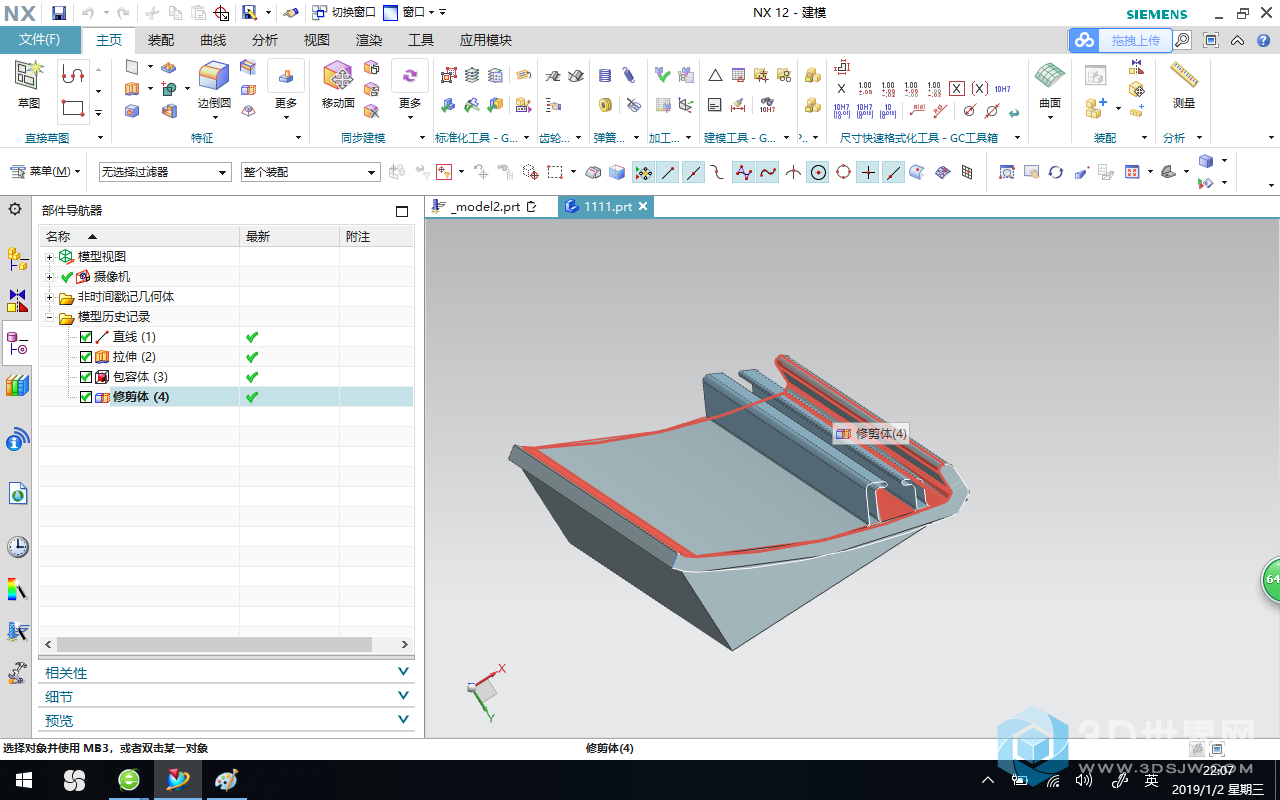1280x800 pixels.
Task: Collapse the 模型历史记录 tree node
Action: pos(50,317)
